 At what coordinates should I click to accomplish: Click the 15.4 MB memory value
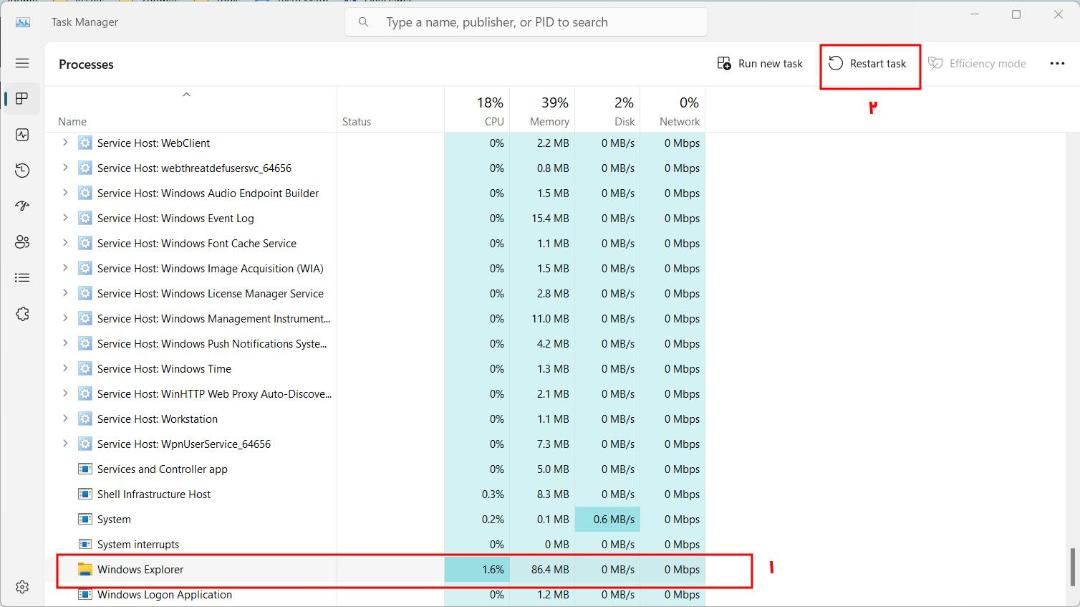[550, 218]
